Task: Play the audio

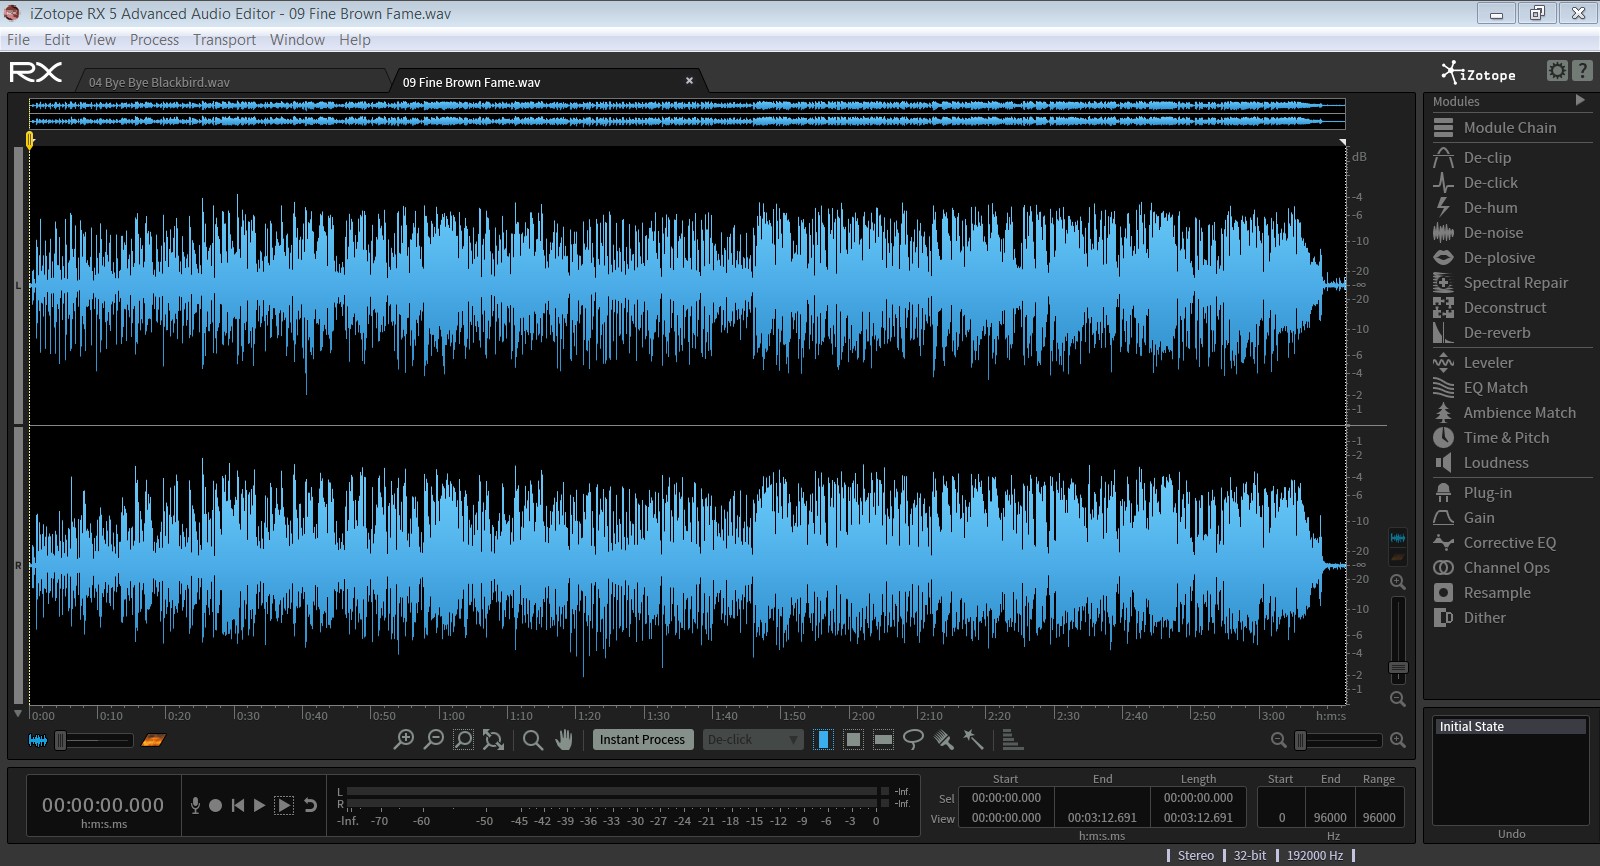Action: coord(260,805)
